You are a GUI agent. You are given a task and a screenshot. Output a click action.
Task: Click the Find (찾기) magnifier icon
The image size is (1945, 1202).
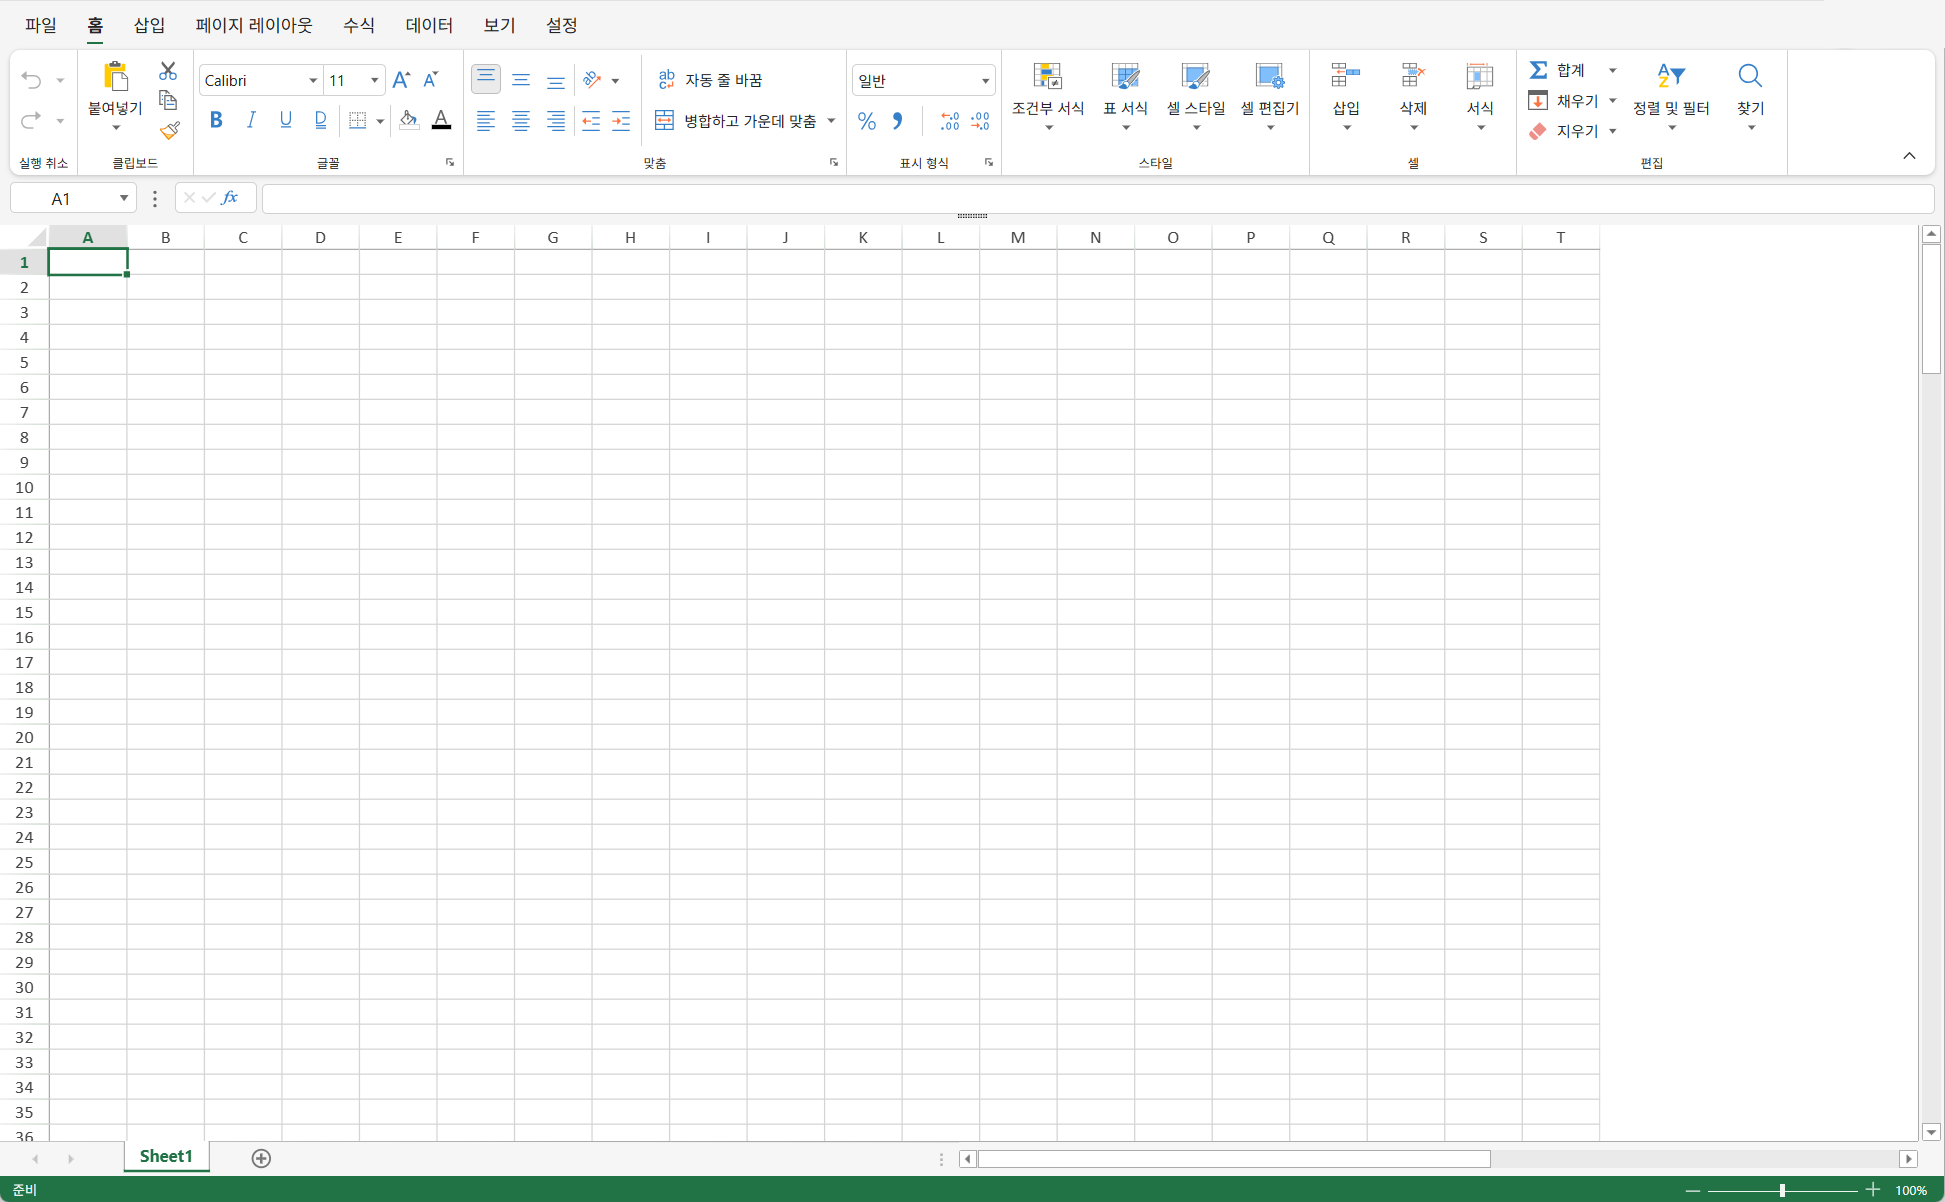(1749, 77)
